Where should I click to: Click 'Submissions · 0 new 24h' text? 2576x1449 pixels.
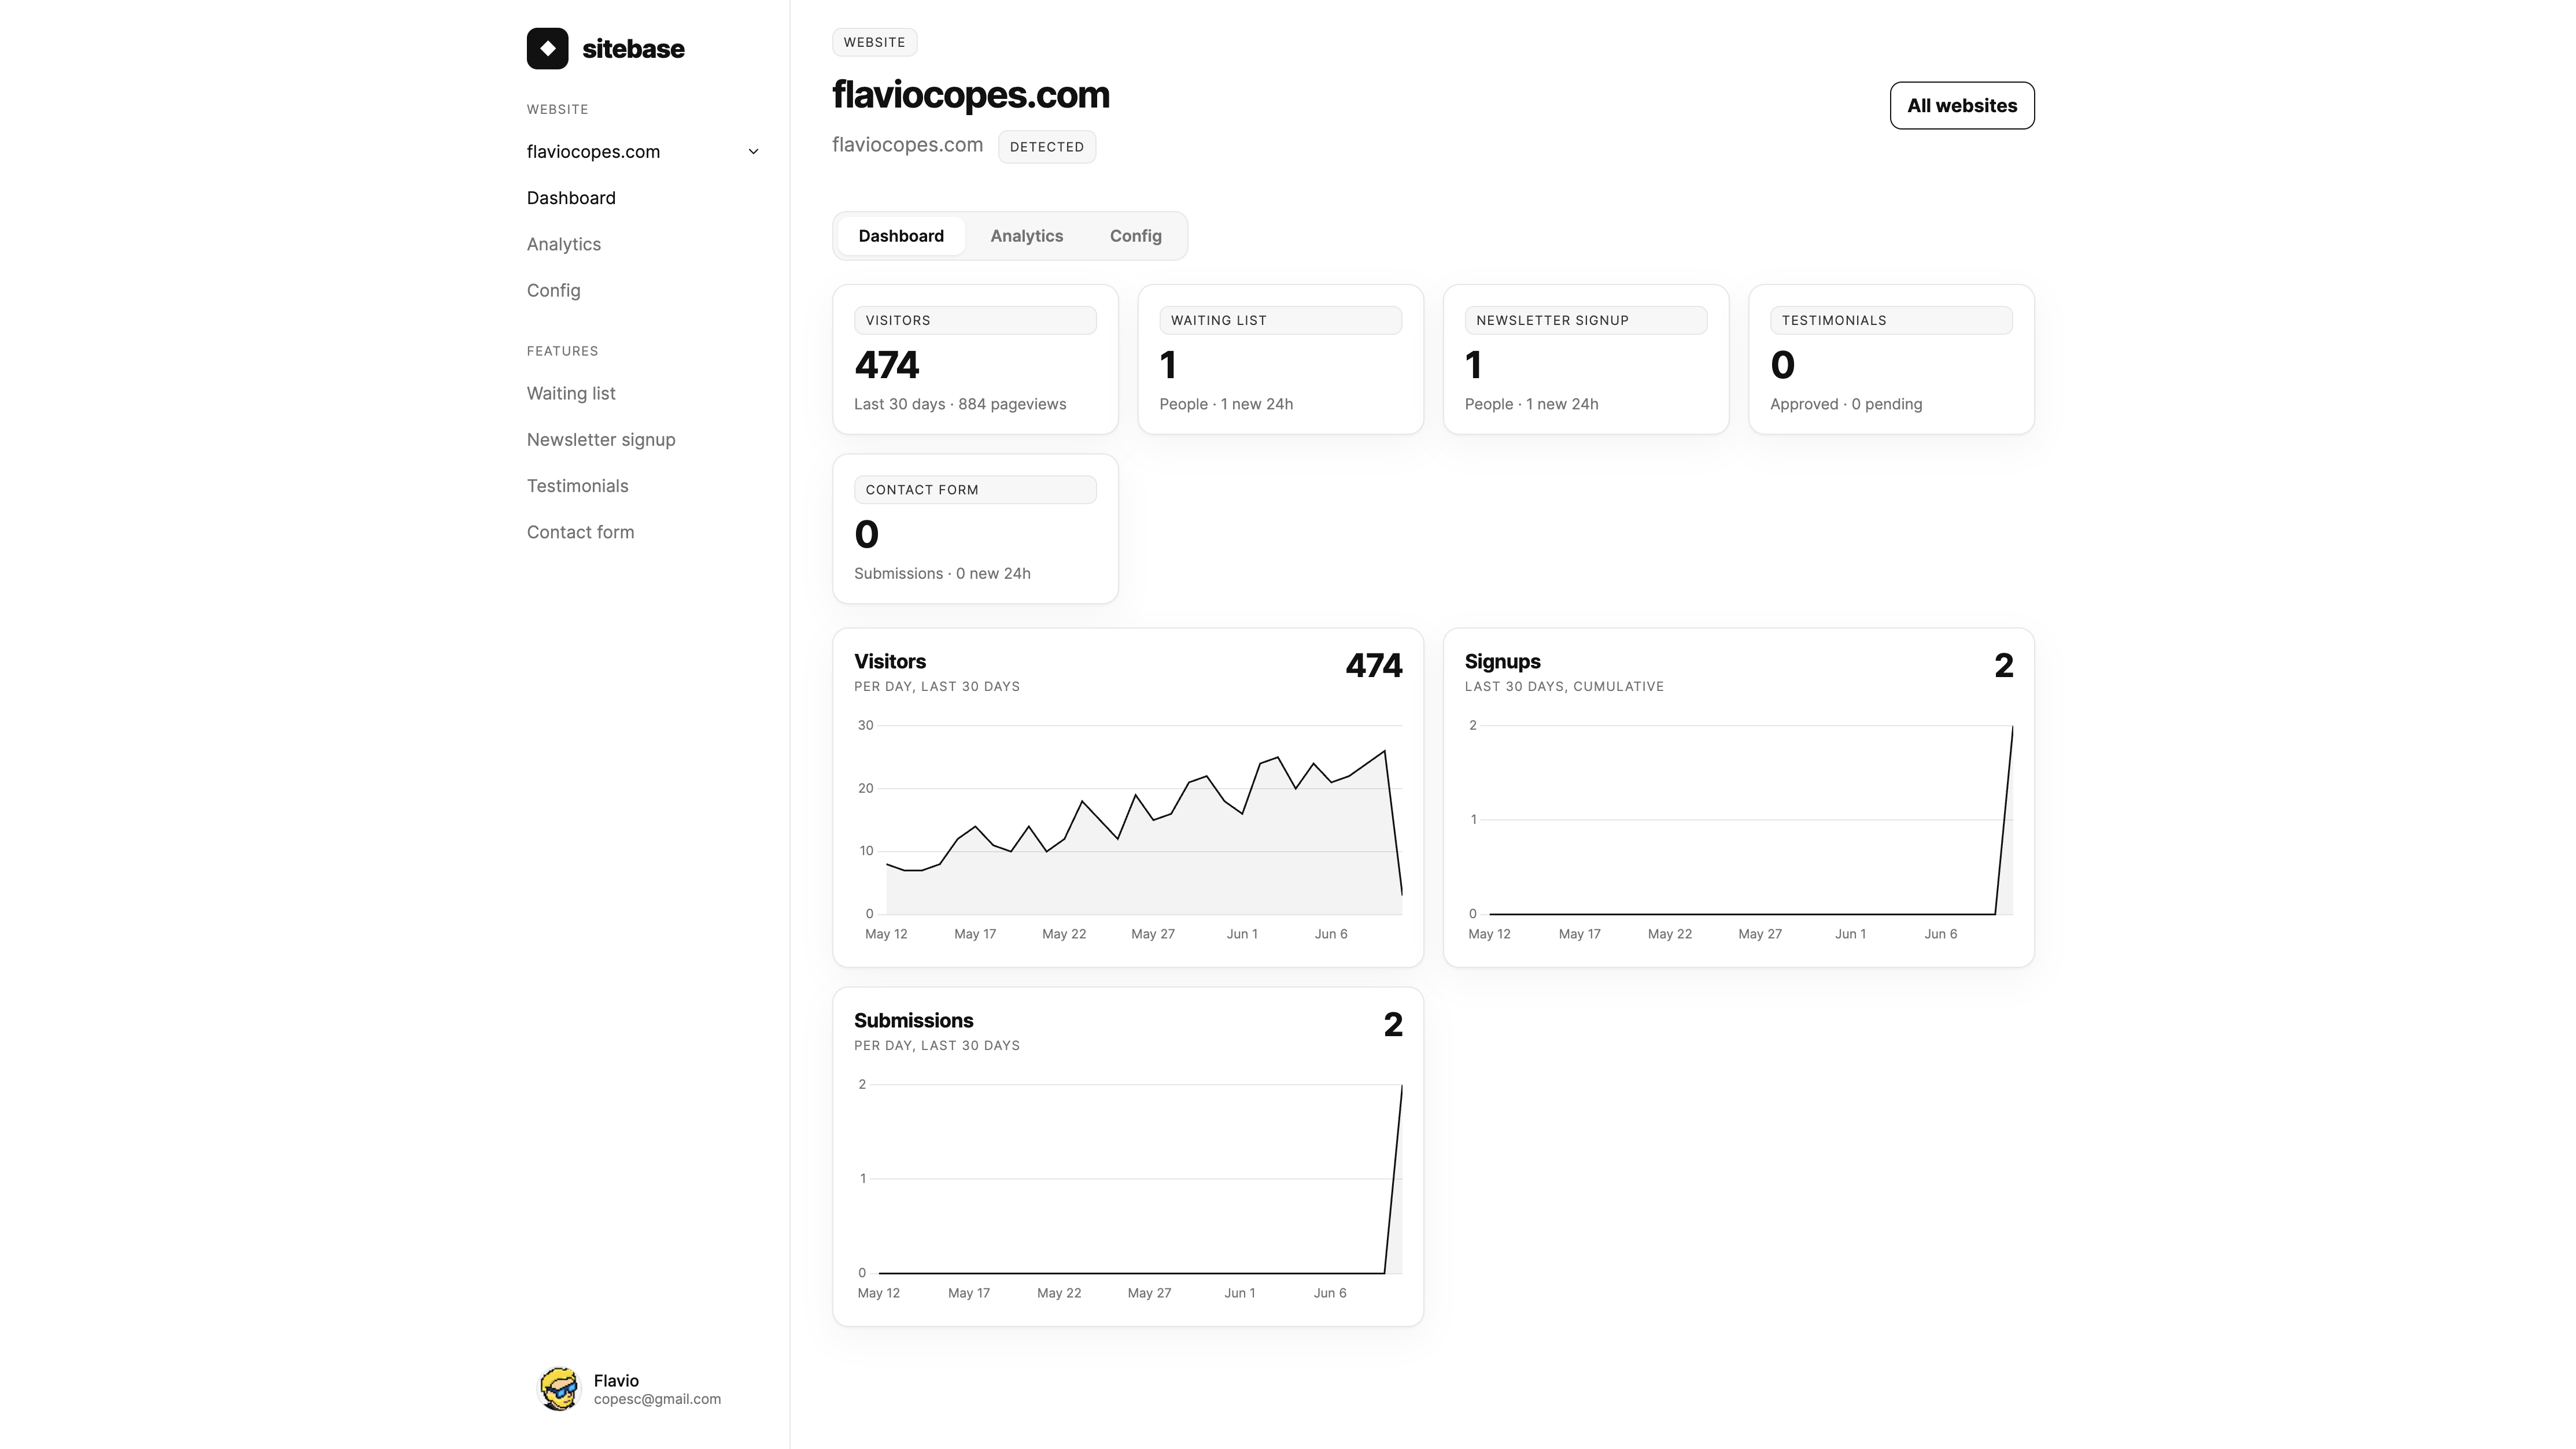point(942,573)
